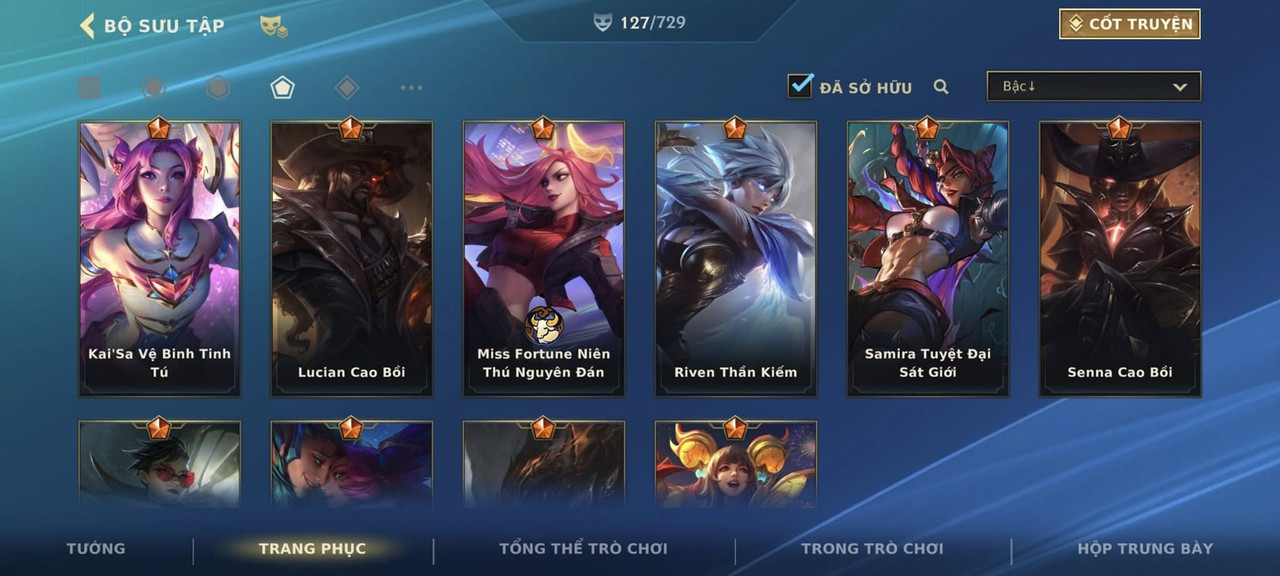
Task: Select the pentagon rarity filter icon
Action: [282, 87]
